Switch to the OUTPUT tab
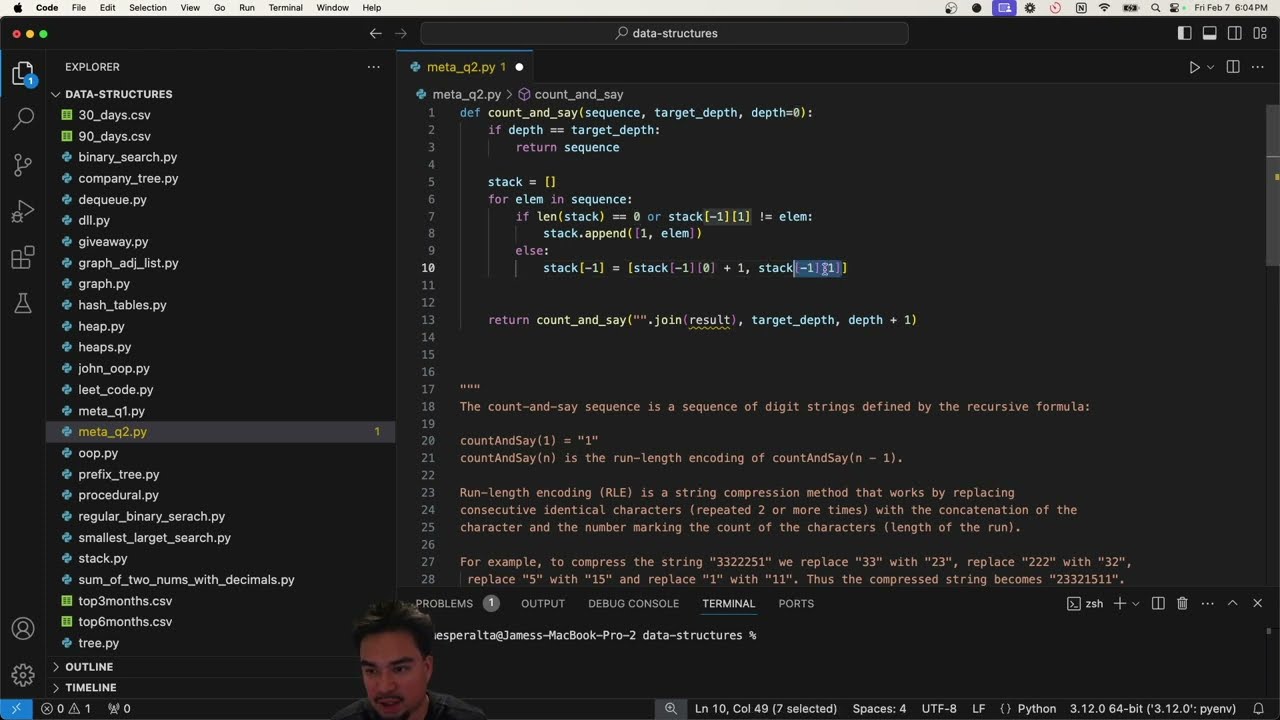1280x720 pixels. pos(543,603)
